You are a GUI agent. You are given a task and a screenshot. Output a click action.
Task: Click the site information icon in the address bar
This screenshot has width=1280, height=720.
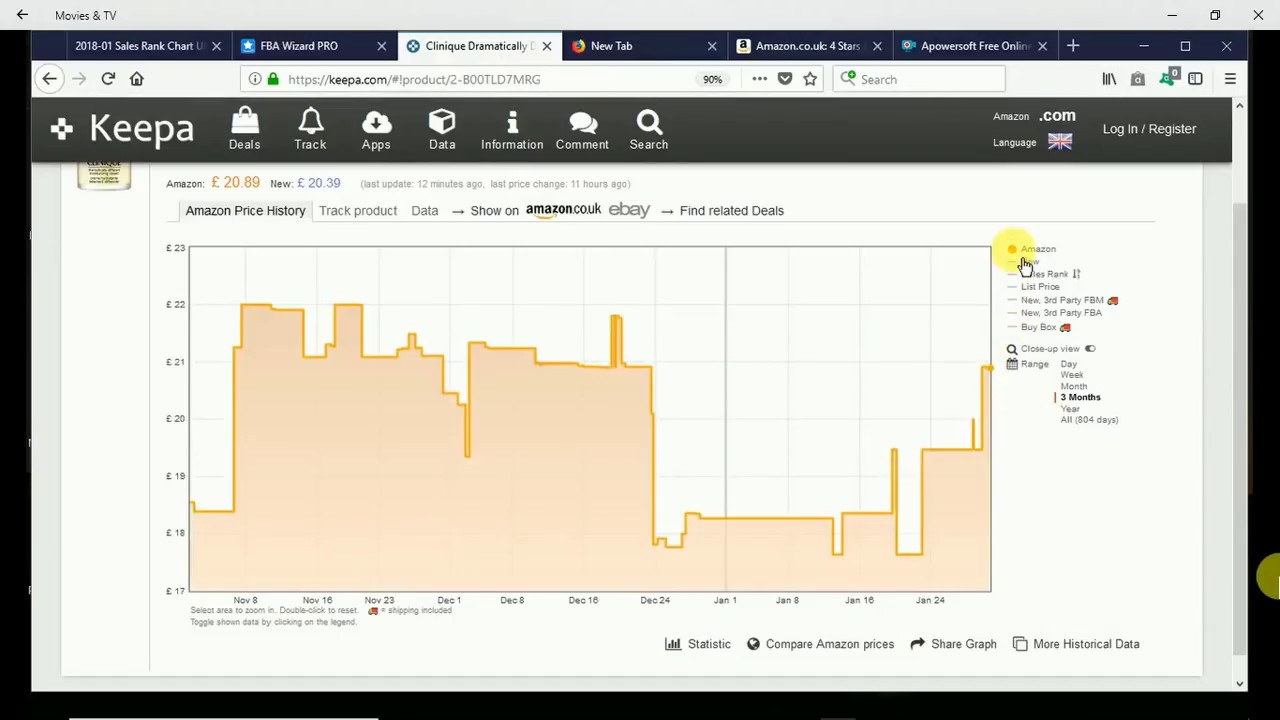[255, 79]
